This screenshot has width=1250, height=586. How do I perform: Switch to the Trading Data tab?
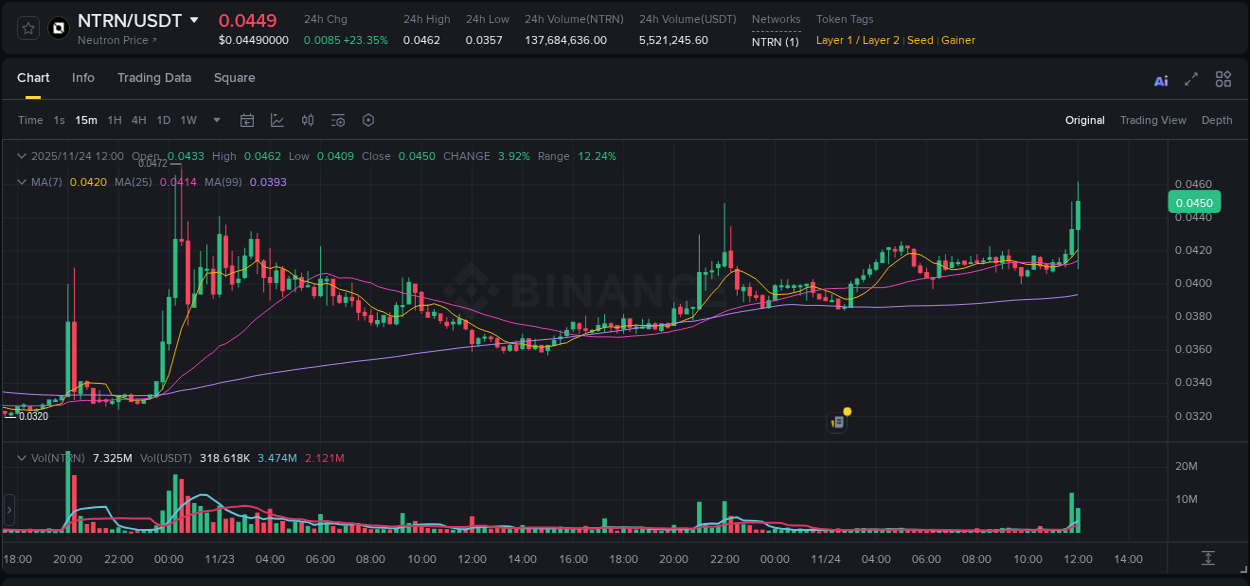[x=154, y=78]
